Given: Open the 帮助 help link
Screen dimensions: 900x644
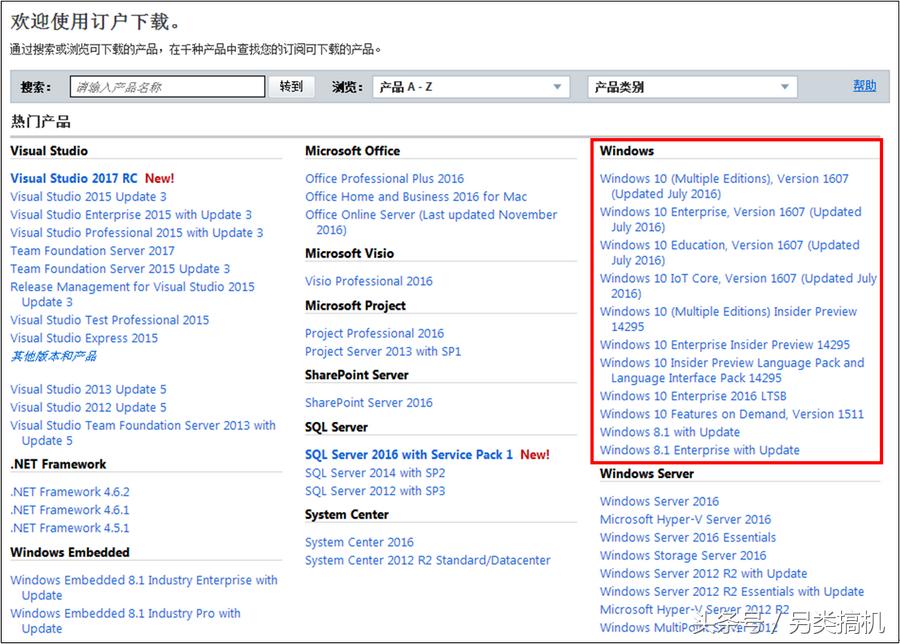Looking at the screenshot, I should pos(863,86).
